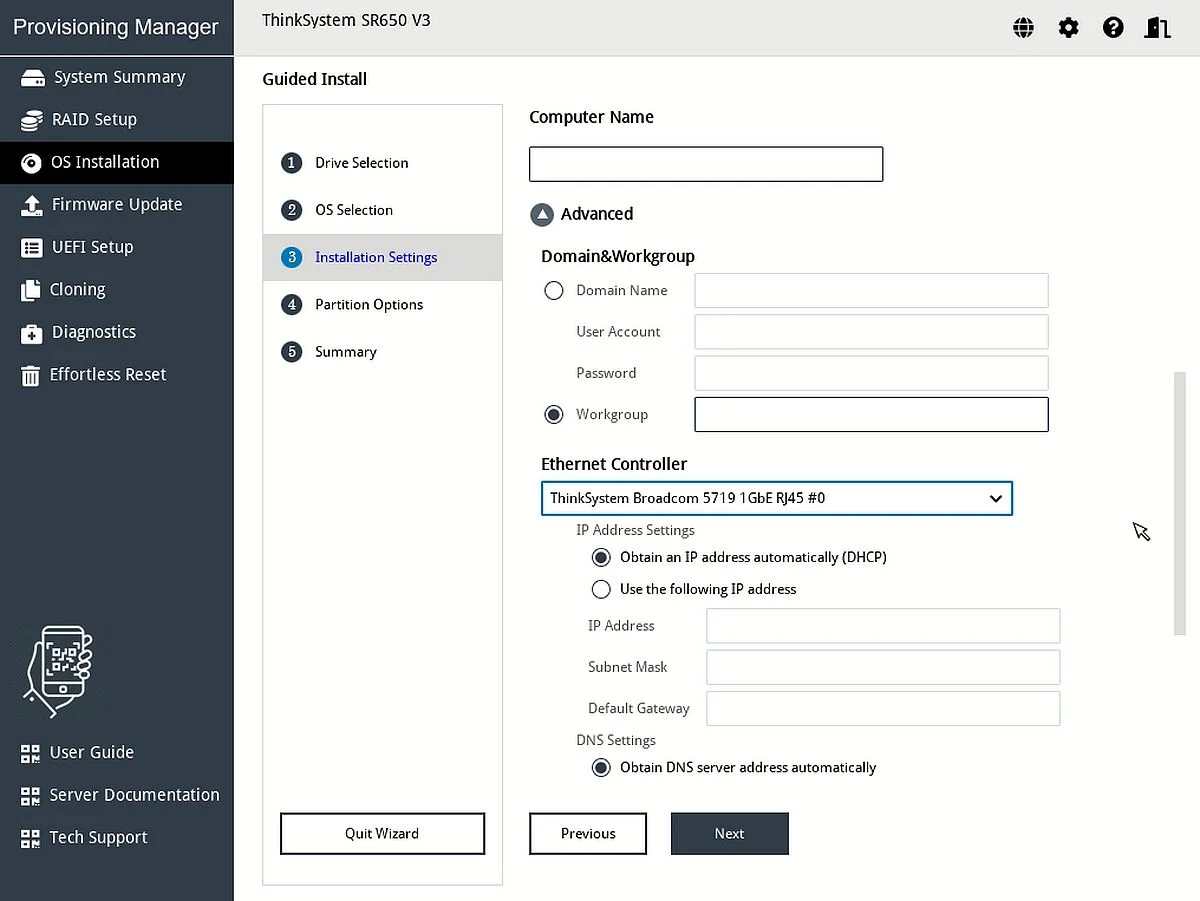Click the Password text field
Screen dimensions: 1200x901
coord(871,373)
